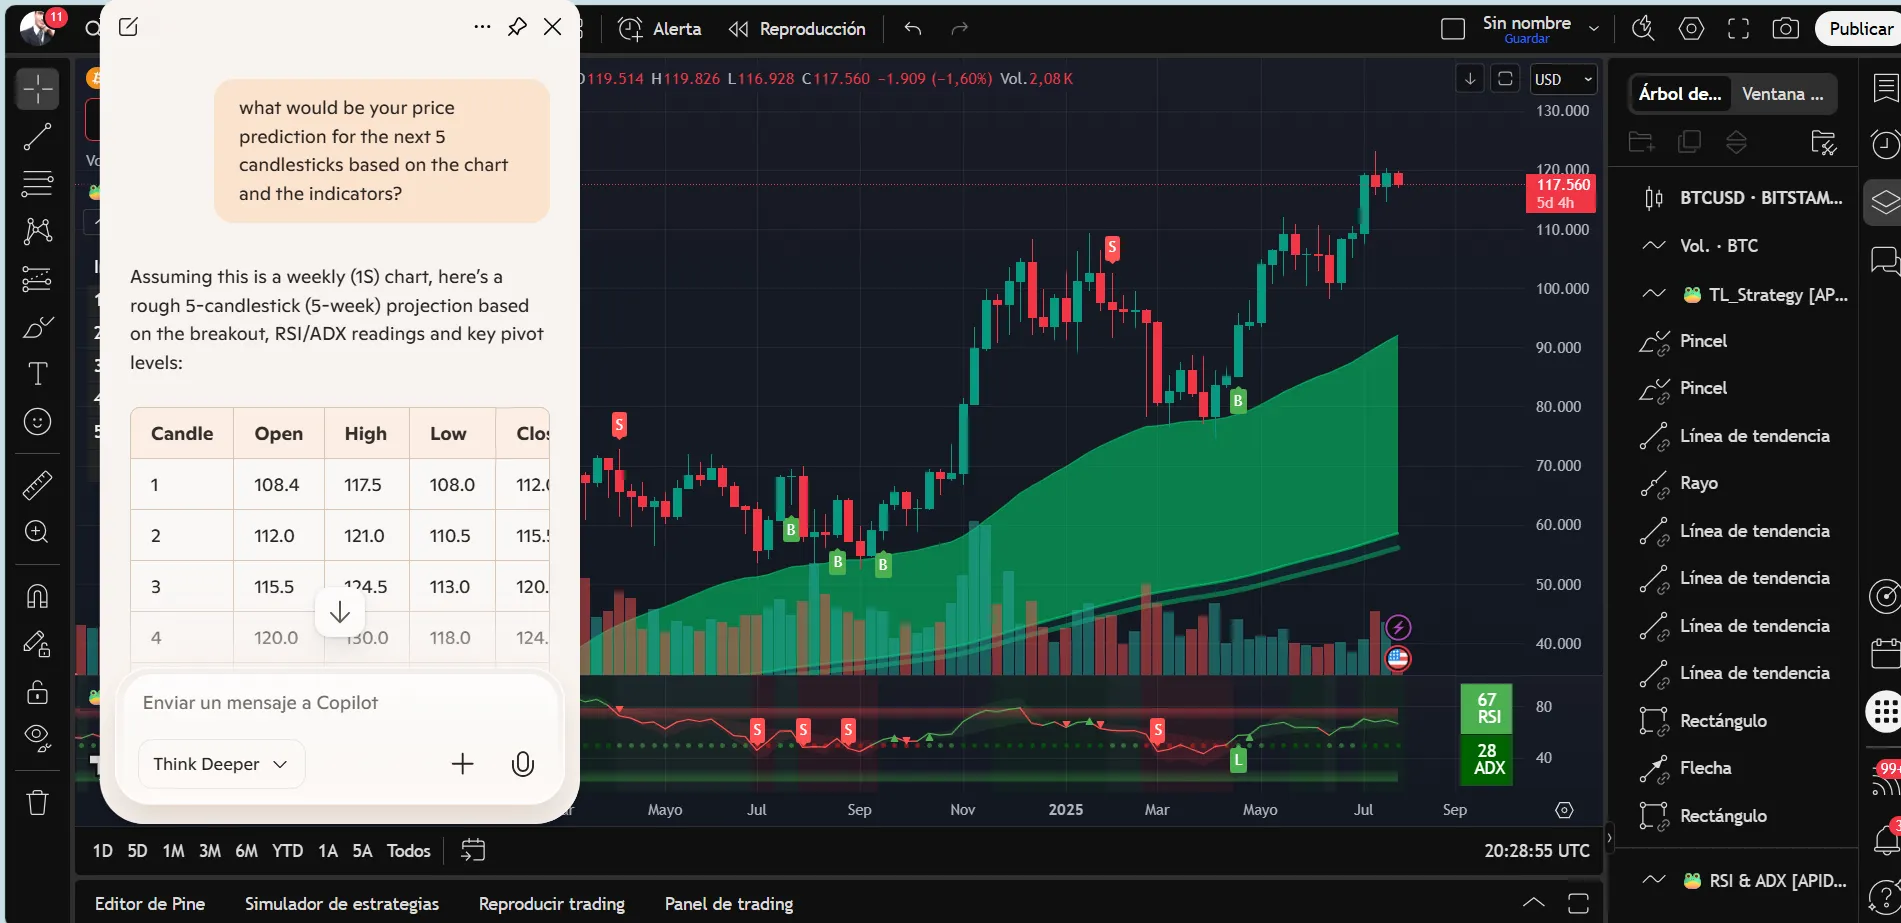The width and height of the screenshot is (1901, 923).
Task: Open the Think Deeper mode dropdown
Action: coord(221,765)
